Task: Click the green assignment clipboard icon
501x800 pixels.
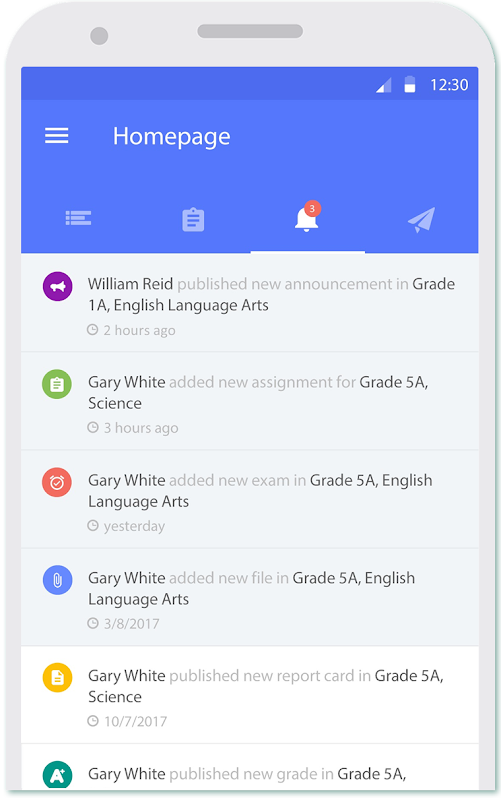Action: (57, 384)
